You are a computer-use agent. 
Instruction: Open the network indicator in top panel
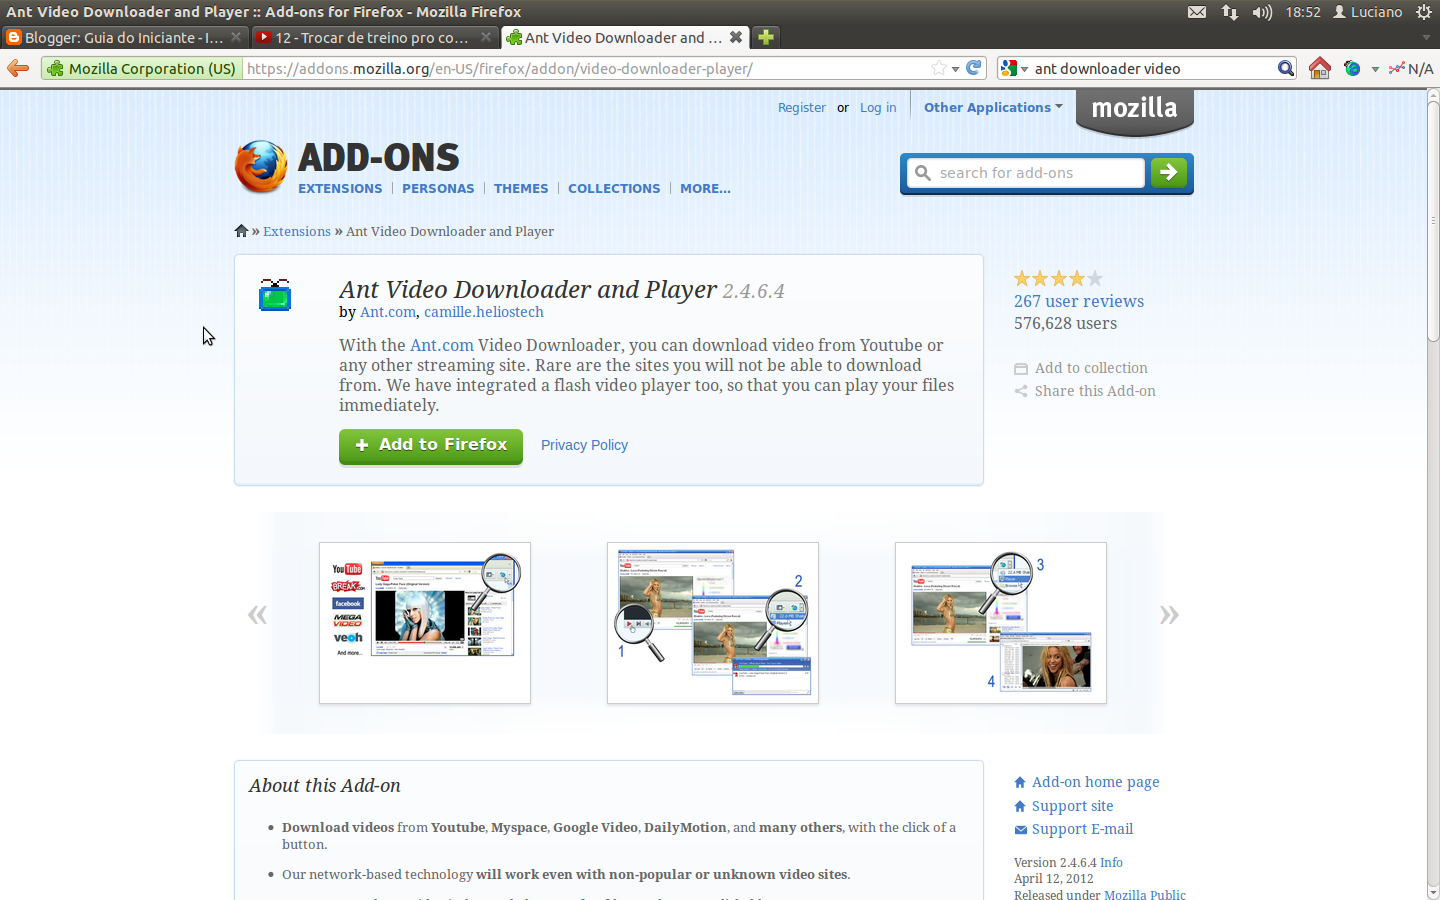tap(1229, 12)
